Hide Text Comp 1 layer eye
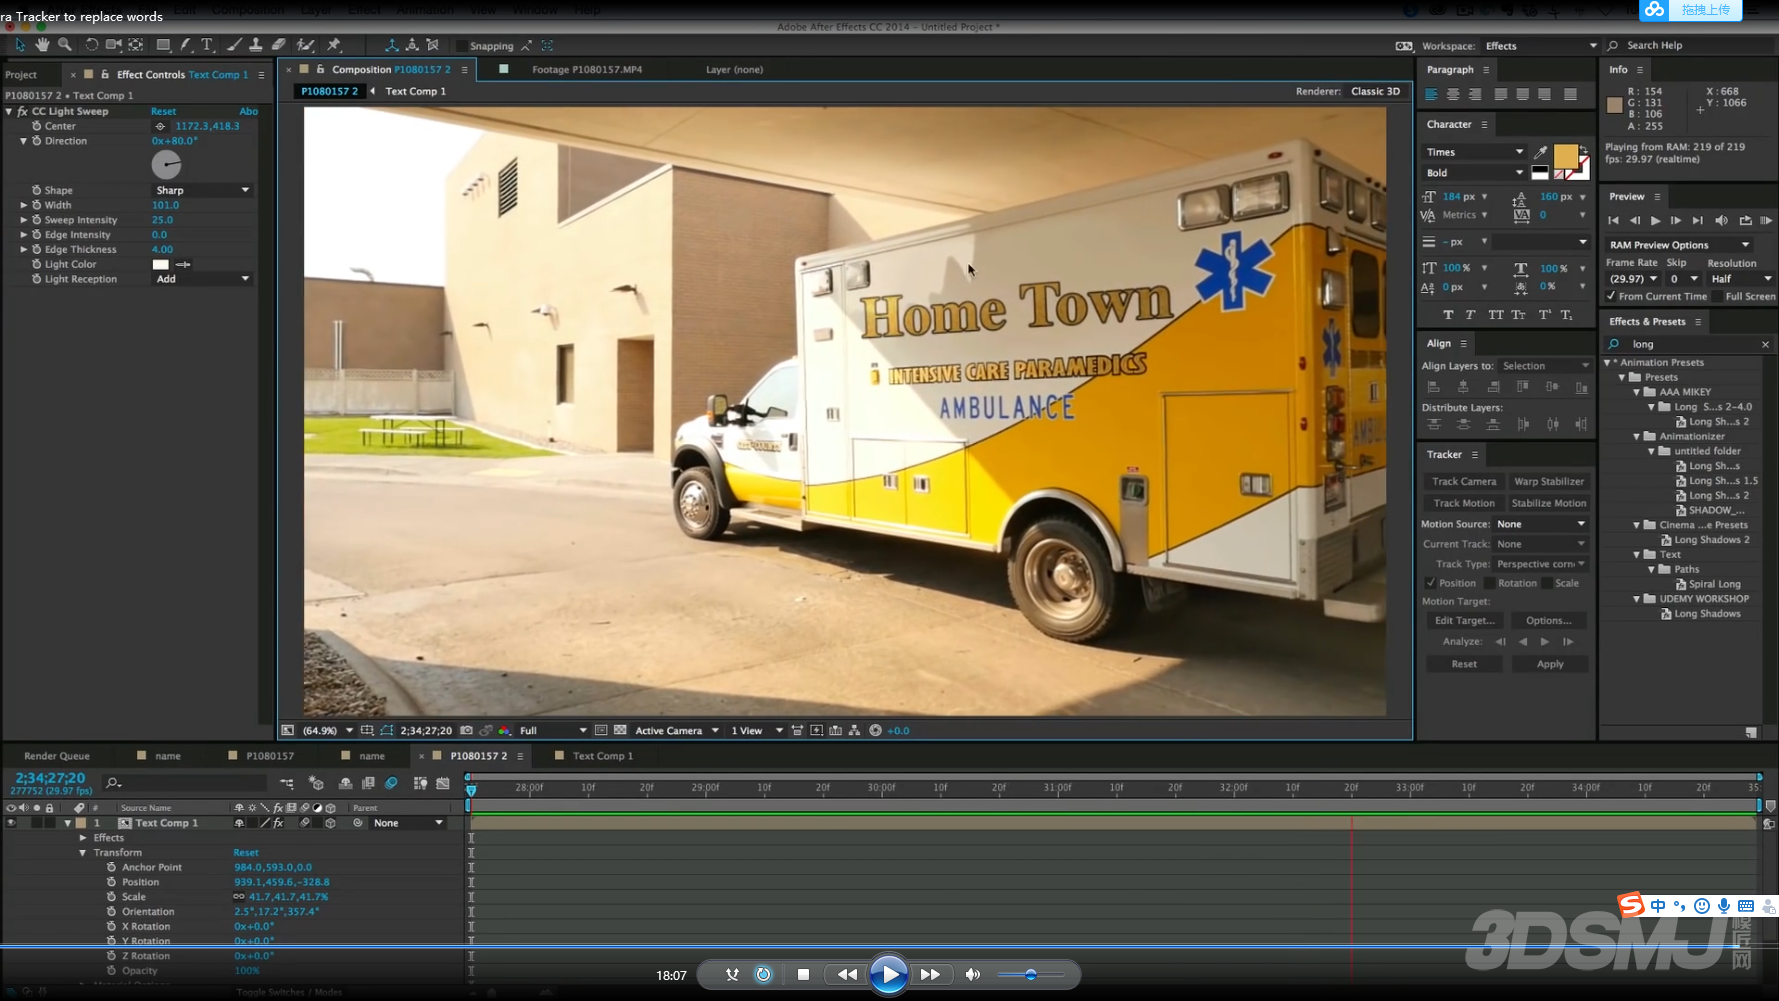The width and height of the screenshot is (1779, 1001). coord(11,823)
